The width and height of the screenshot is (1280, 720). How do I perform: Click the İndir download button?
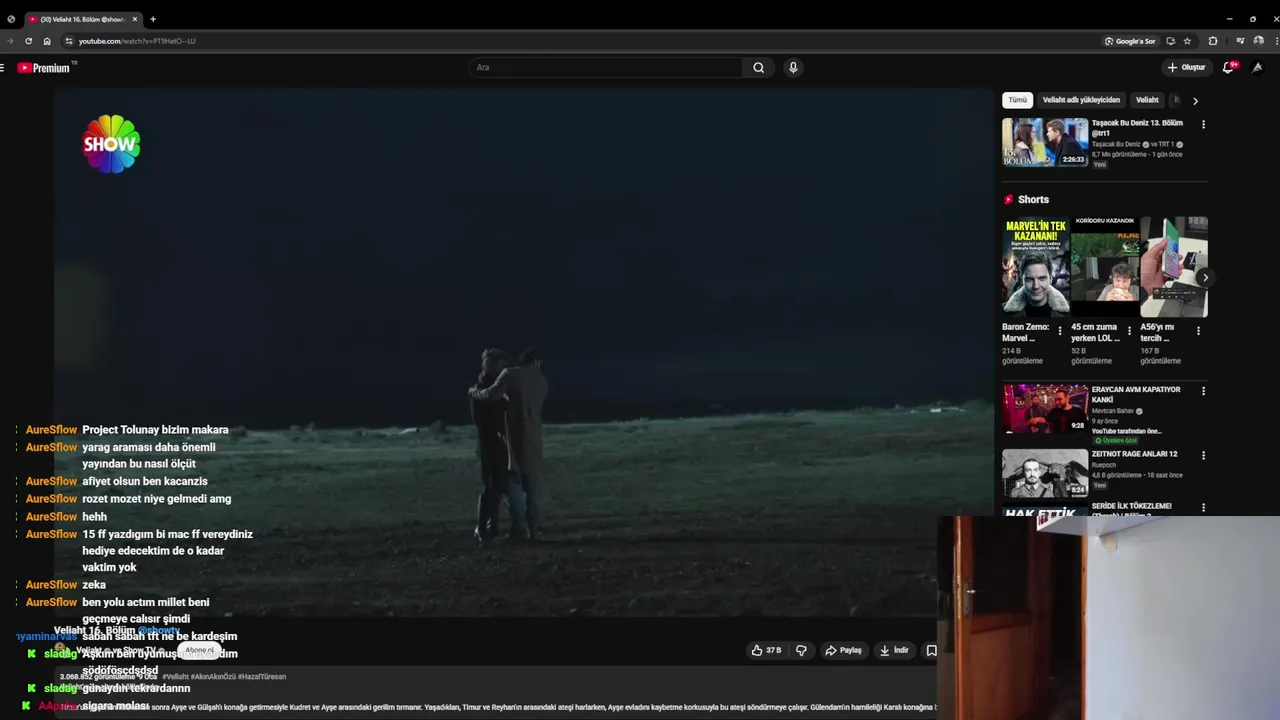894,650
